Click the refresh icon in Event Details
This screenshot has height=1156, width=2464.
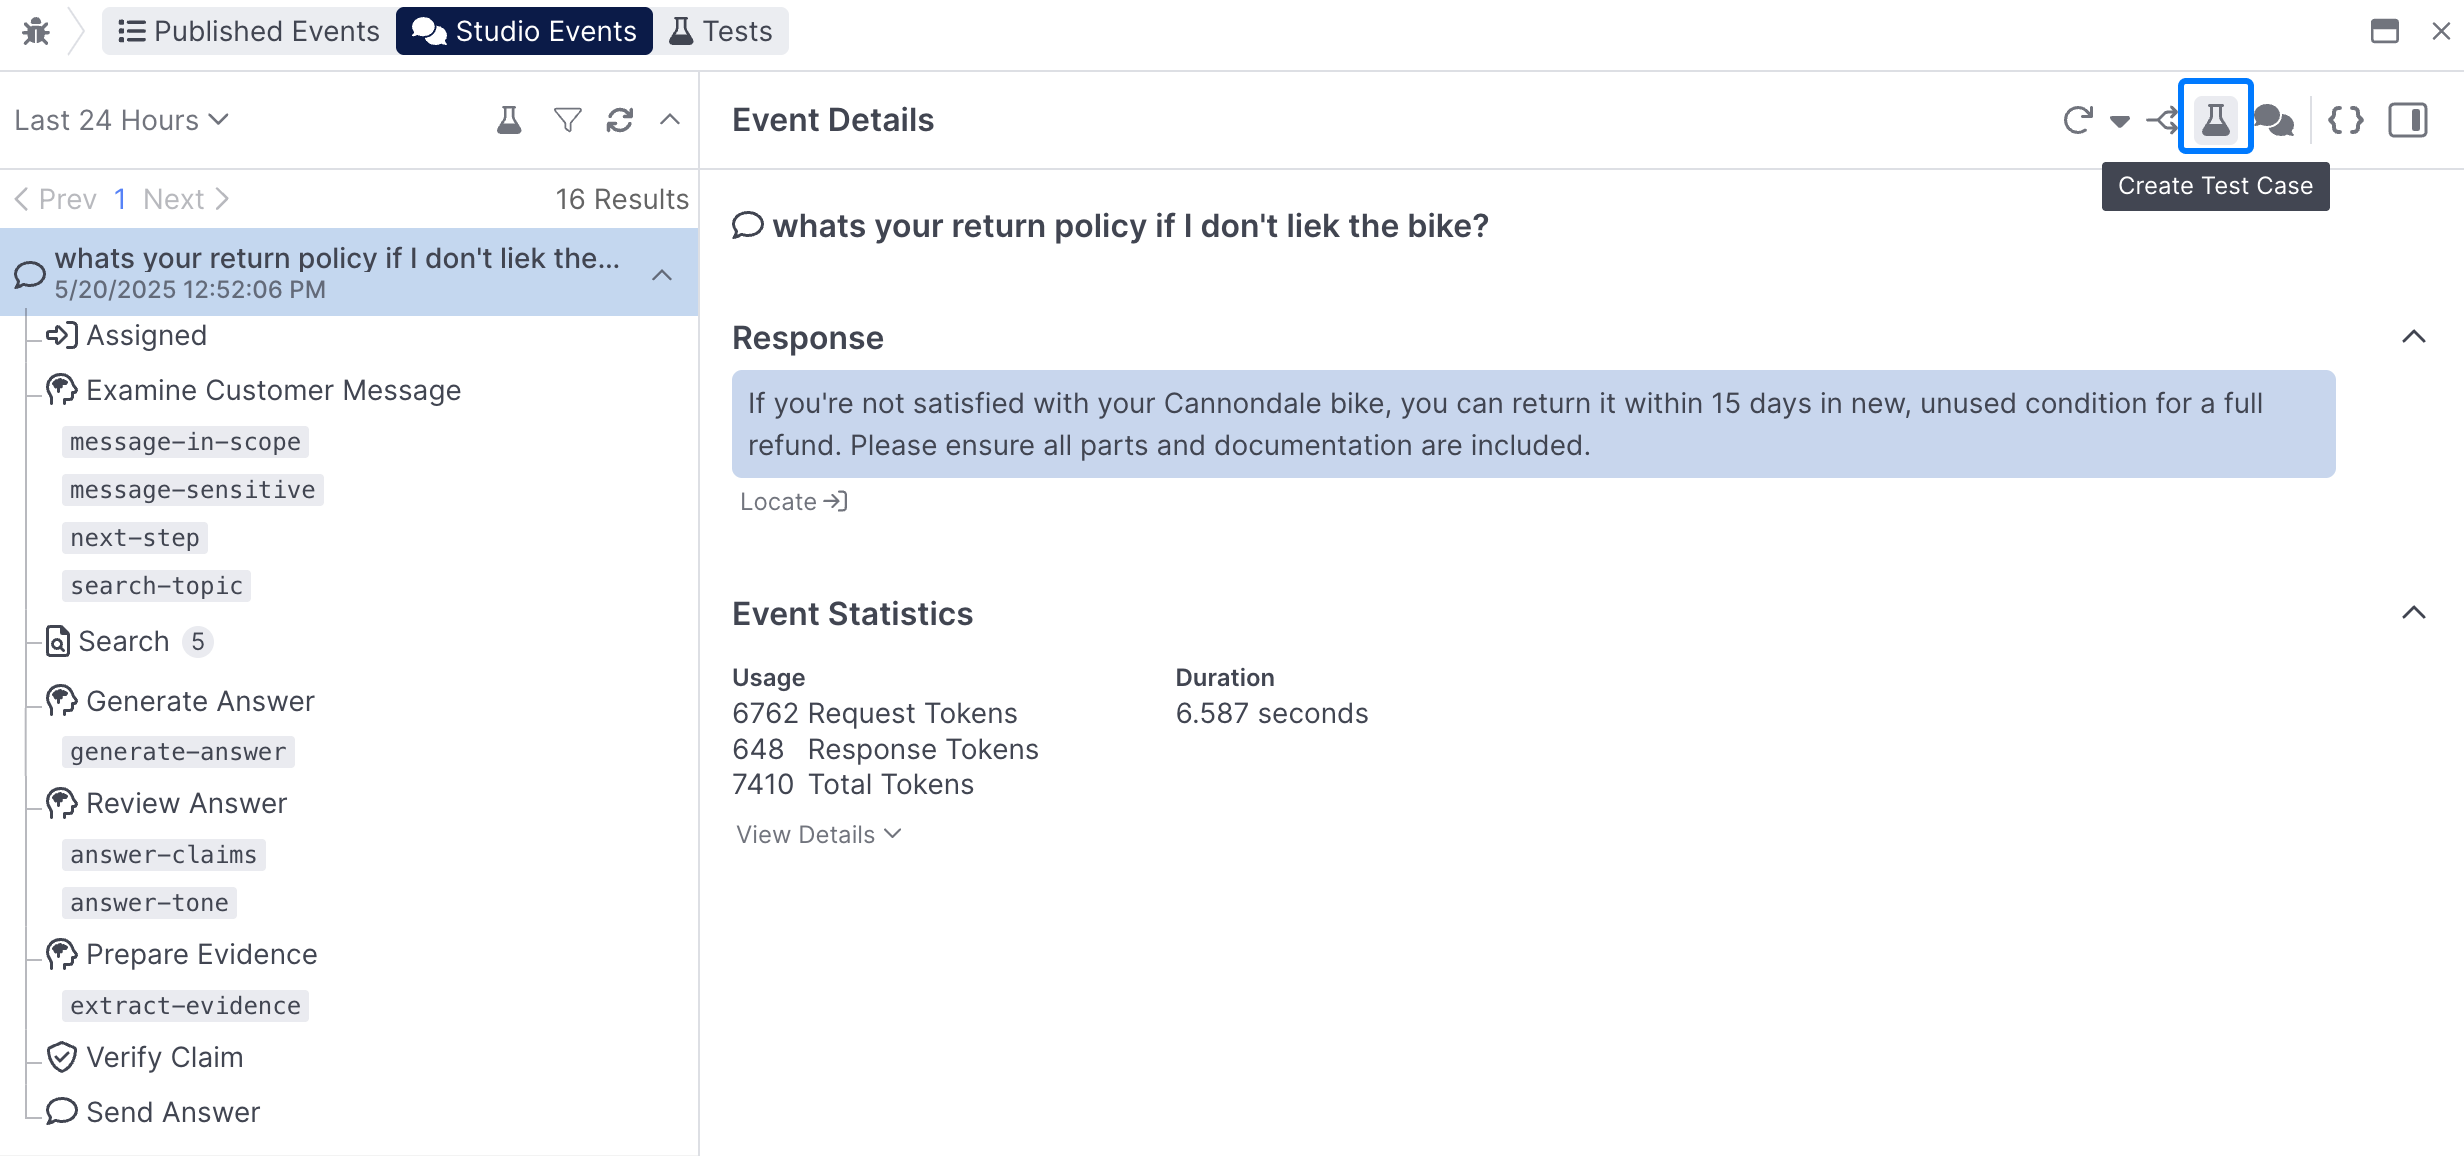click(x=2077, y=120)
